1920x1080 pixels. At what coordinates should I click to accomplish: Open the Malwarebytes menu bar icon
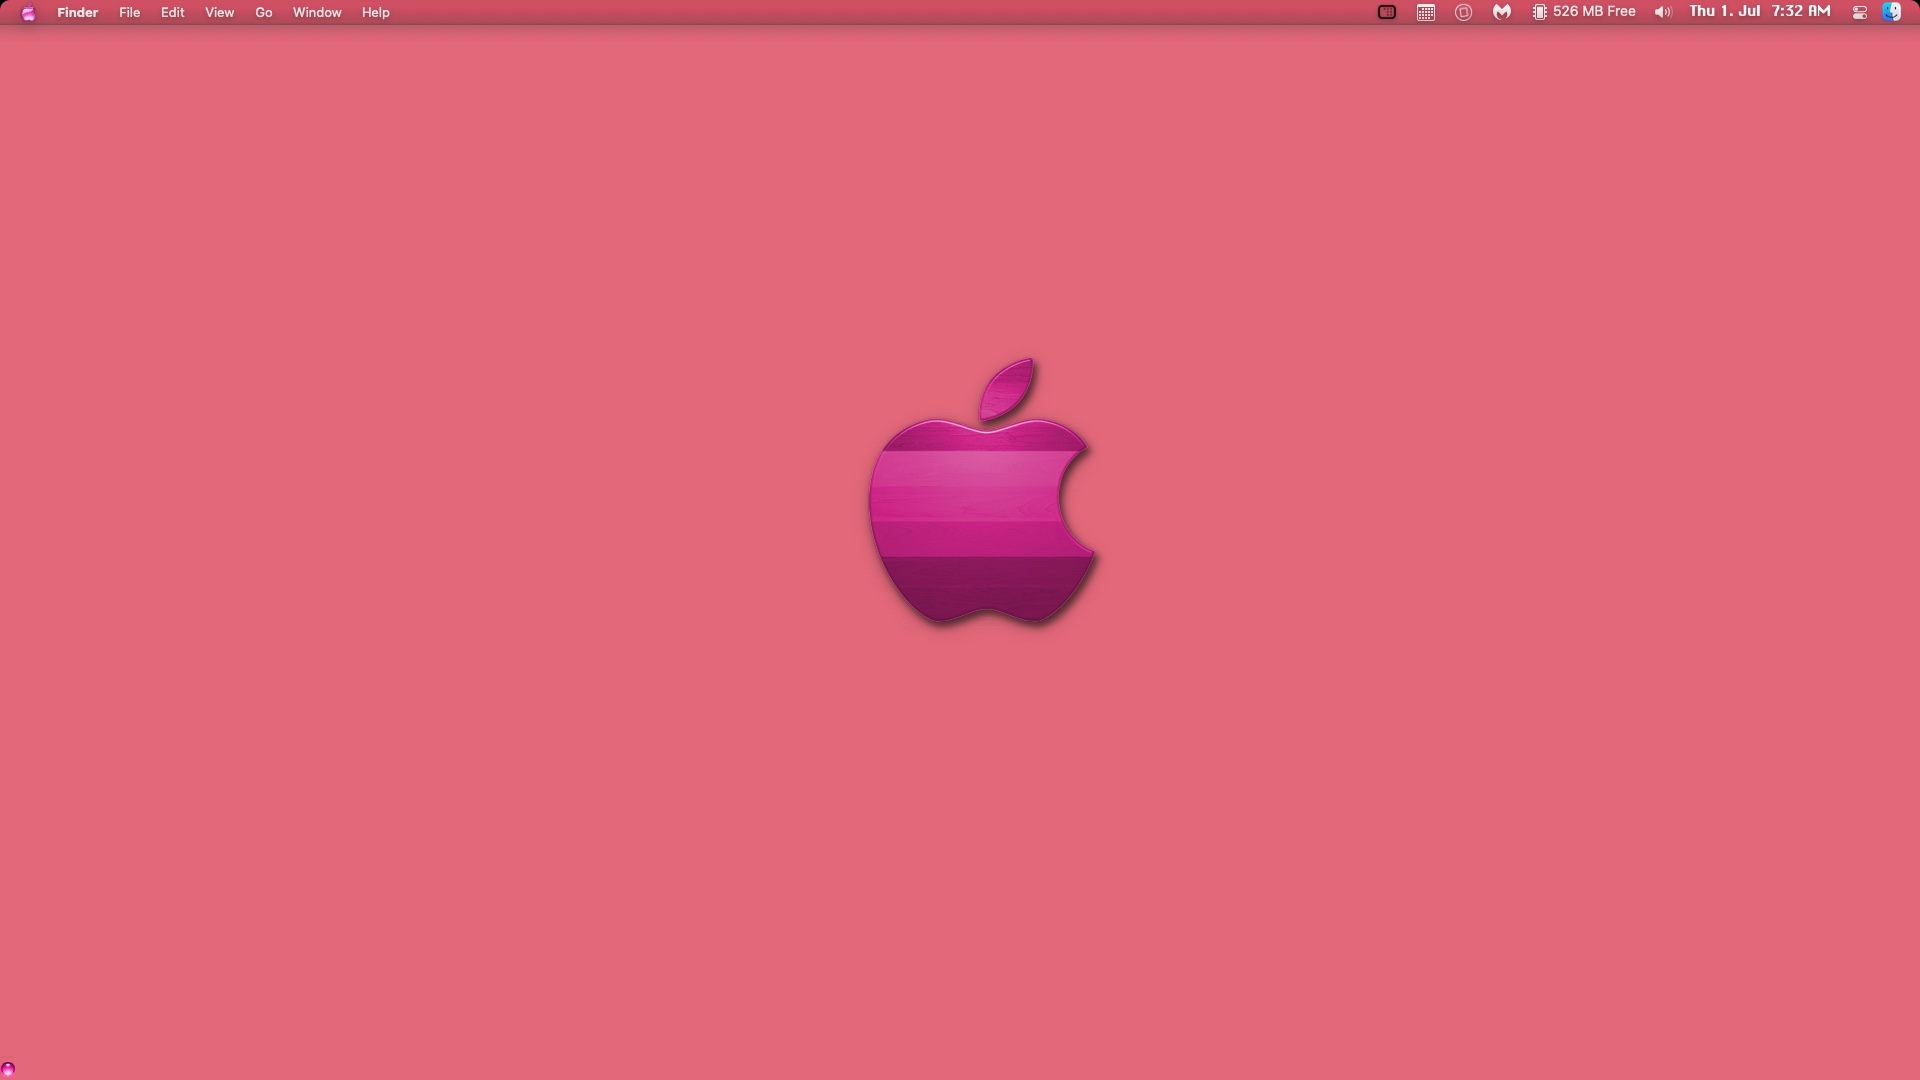(1502, 13)
